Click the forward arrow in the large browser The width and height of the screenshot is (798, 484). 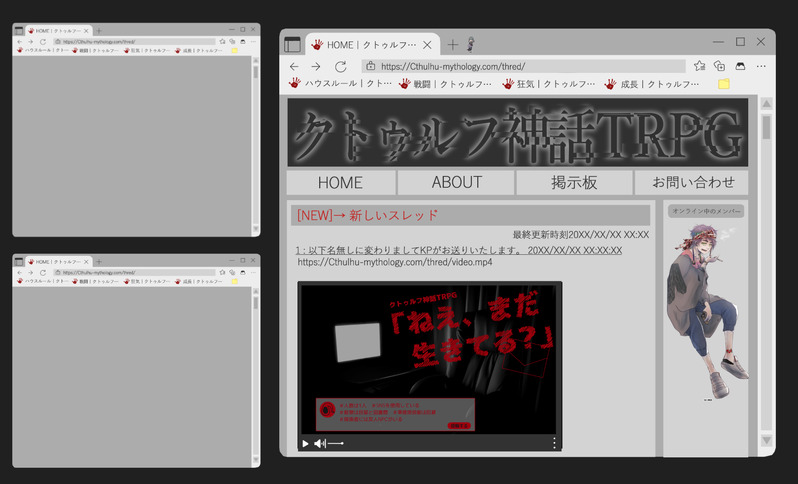[x=316, y=67]
